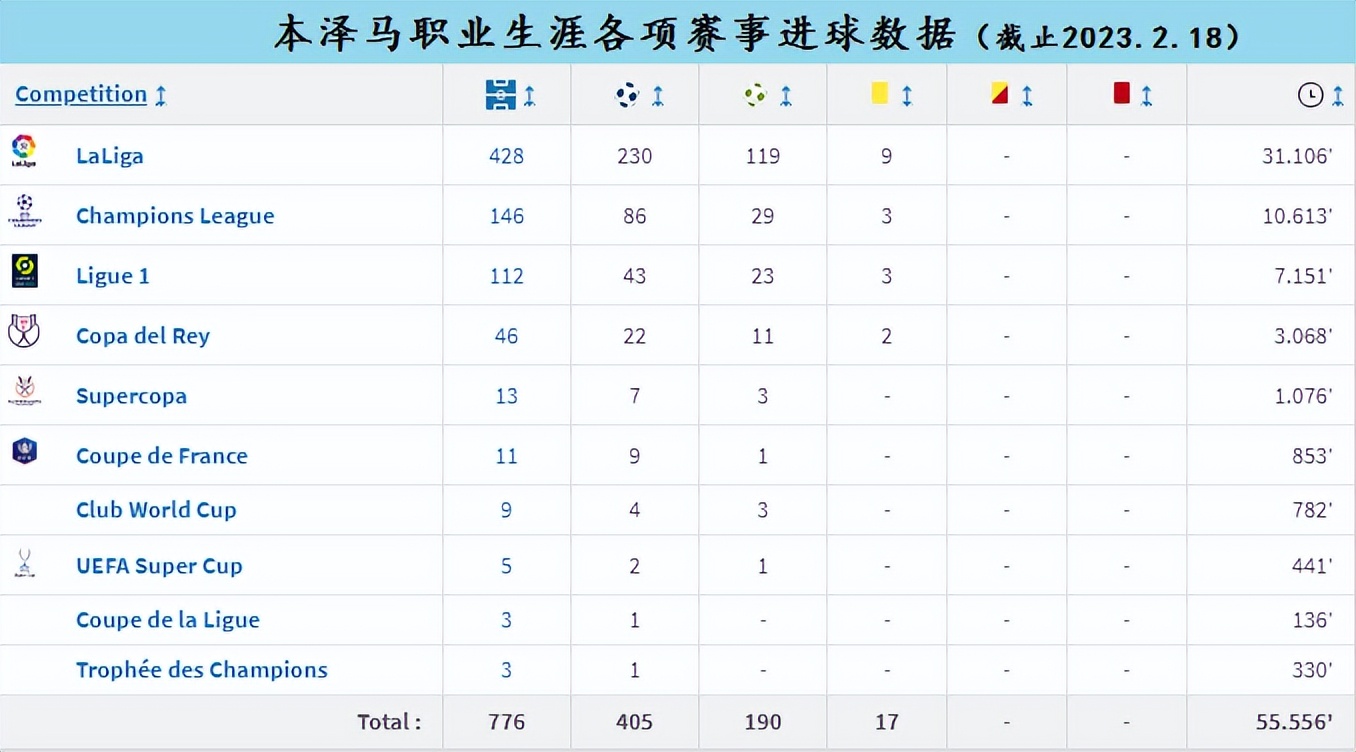Screen dimensions: 1356x752
Task: Click the second-yellow card icon header
Action: [1000, 93]
